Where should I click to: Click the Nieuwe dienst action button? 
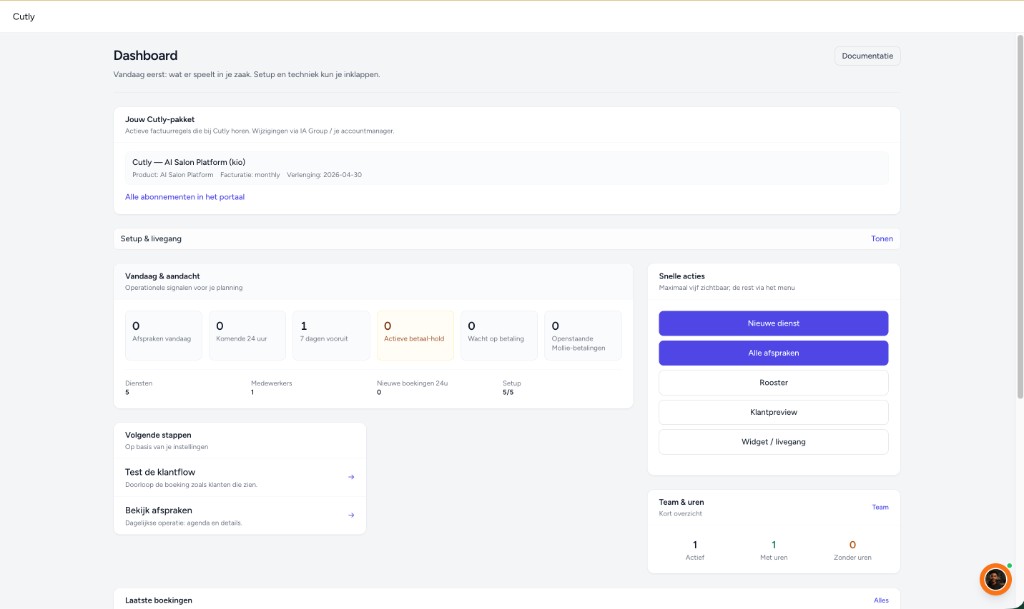tap(773, 323)
